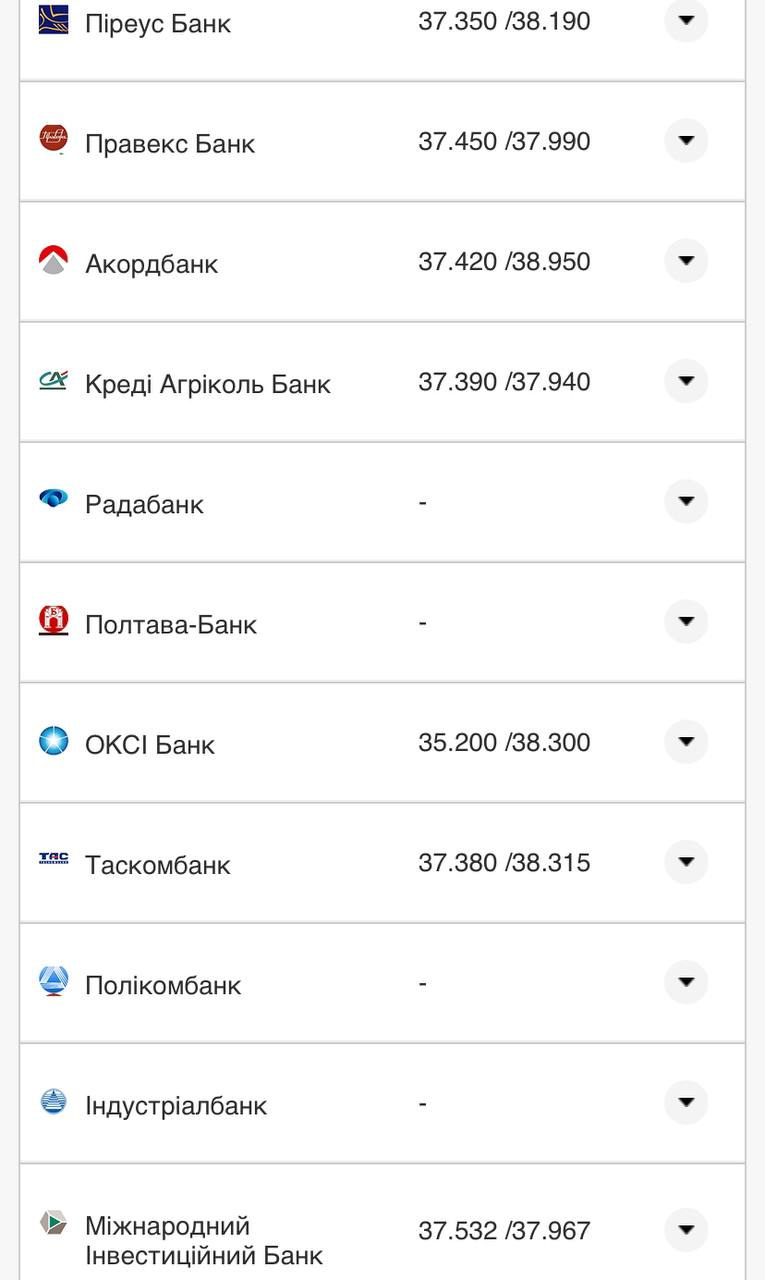765x1280 pixels.
Task: Click the Таскомбанк TAC logo icon
Action: 54,858
